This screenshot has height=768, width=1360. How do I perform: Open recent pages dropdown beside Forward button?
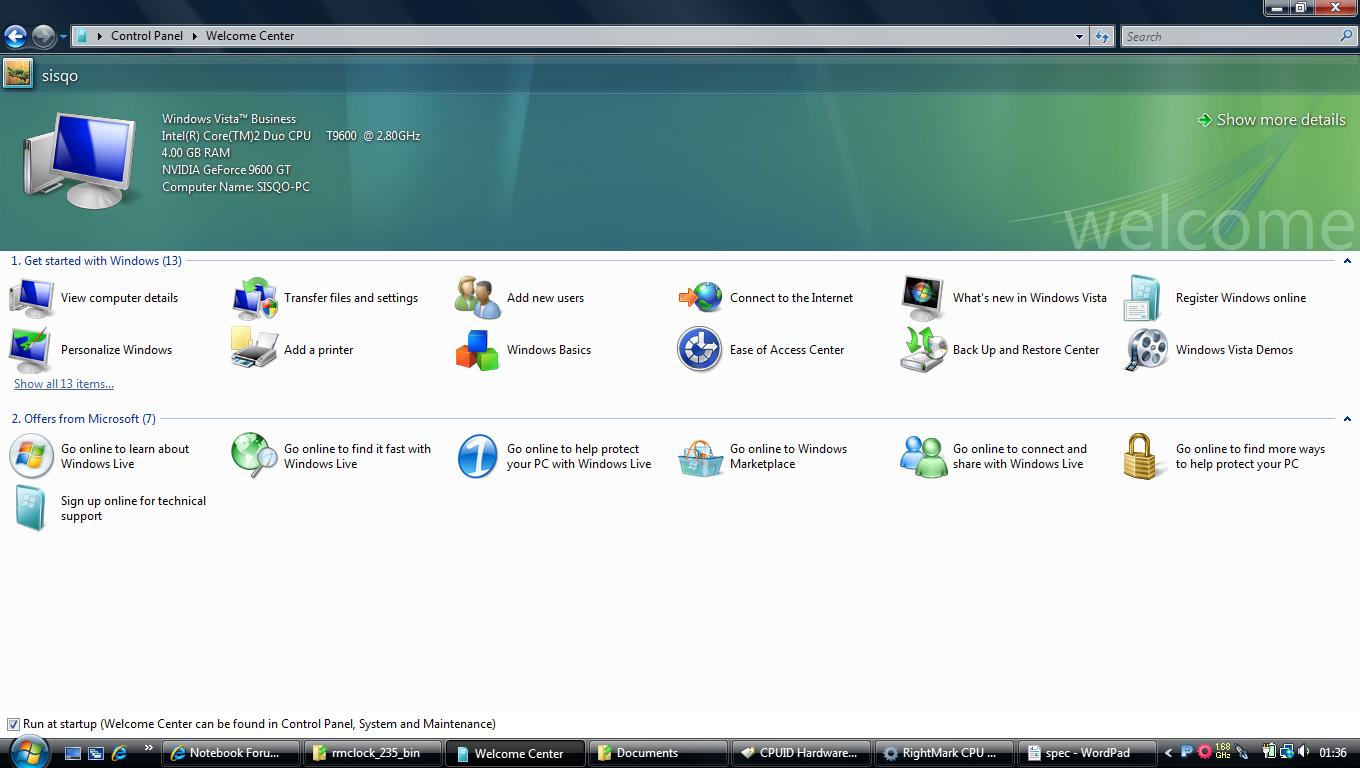pos(63,37)
